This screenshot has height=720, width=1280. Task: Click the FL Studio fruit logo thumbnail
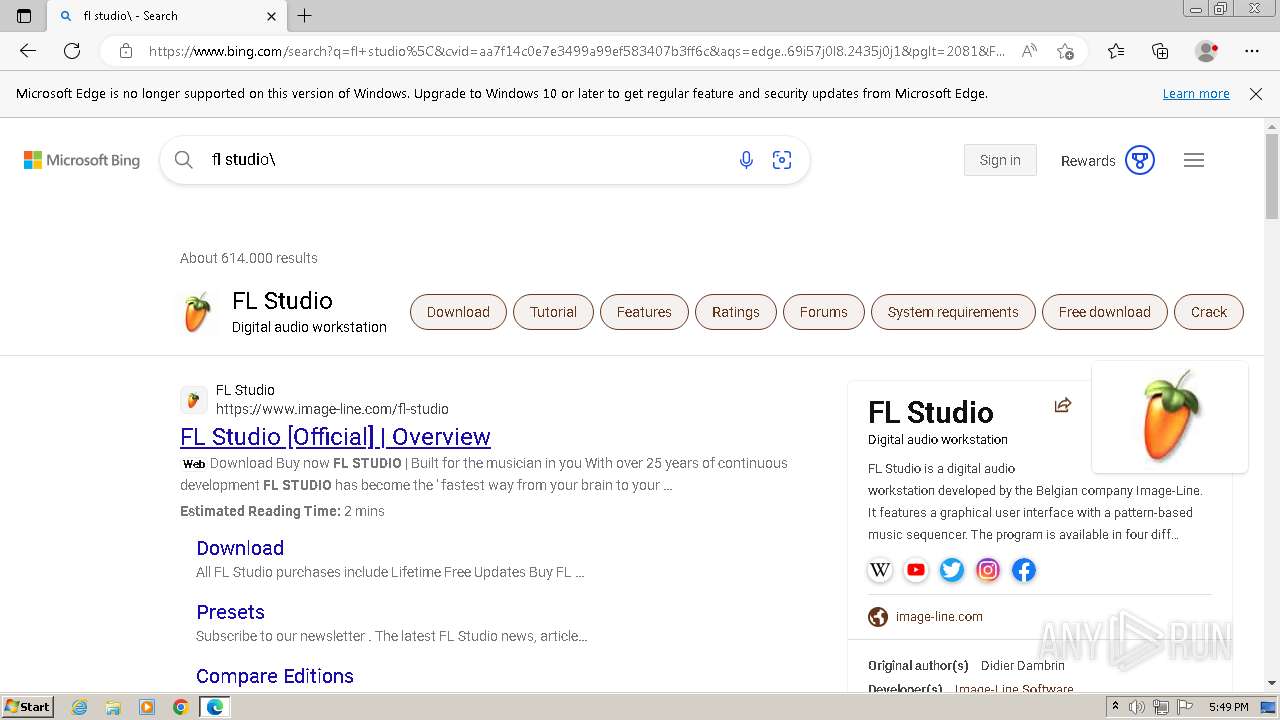click(x=1170, y=416)
